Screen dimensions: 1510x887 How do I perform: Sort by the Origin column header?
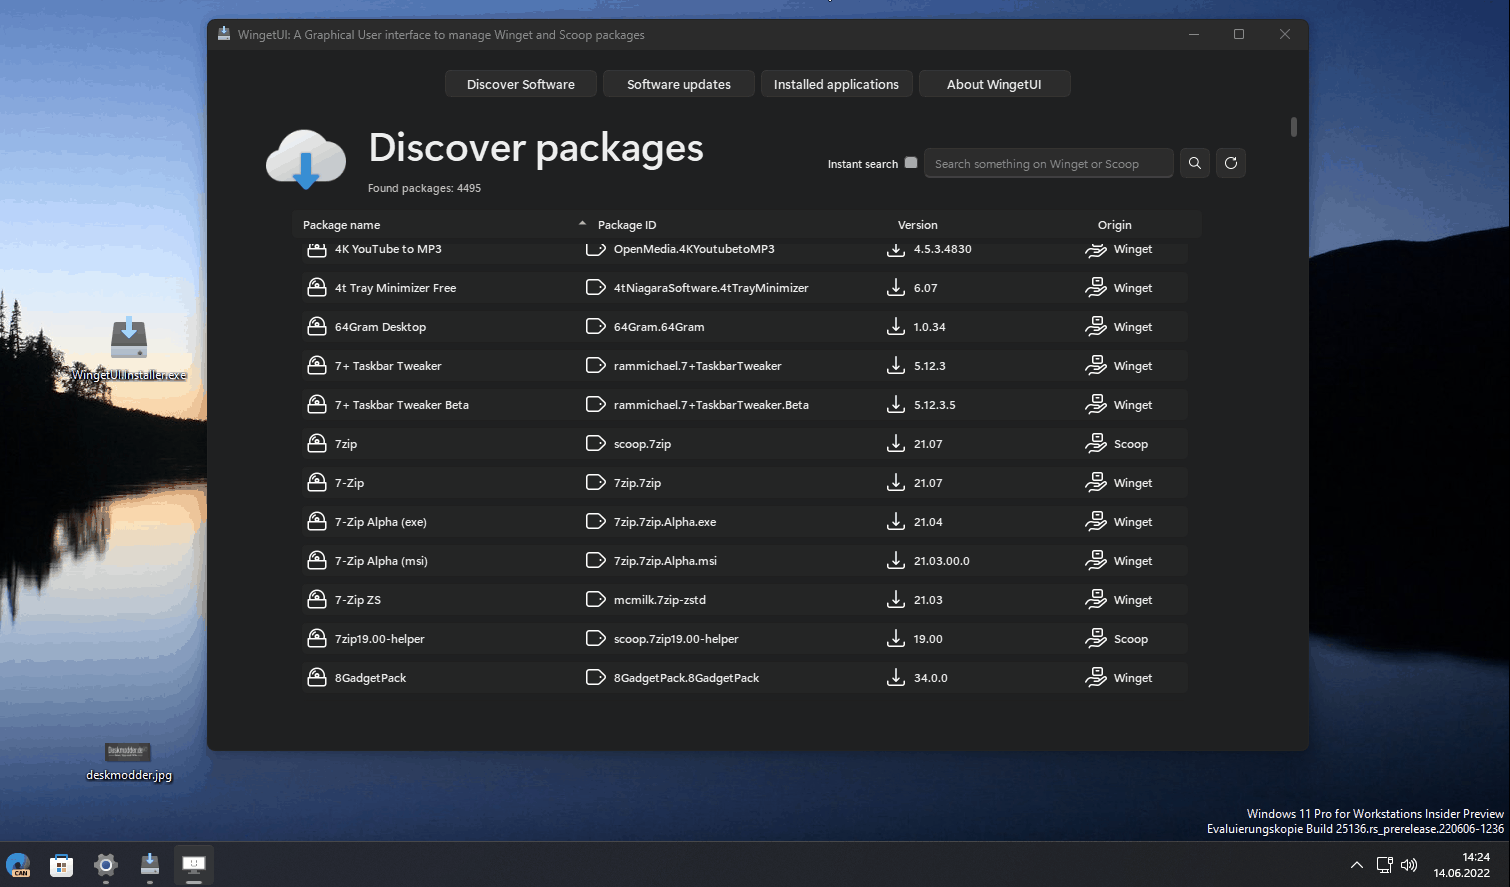click(x=1115, y=225)
